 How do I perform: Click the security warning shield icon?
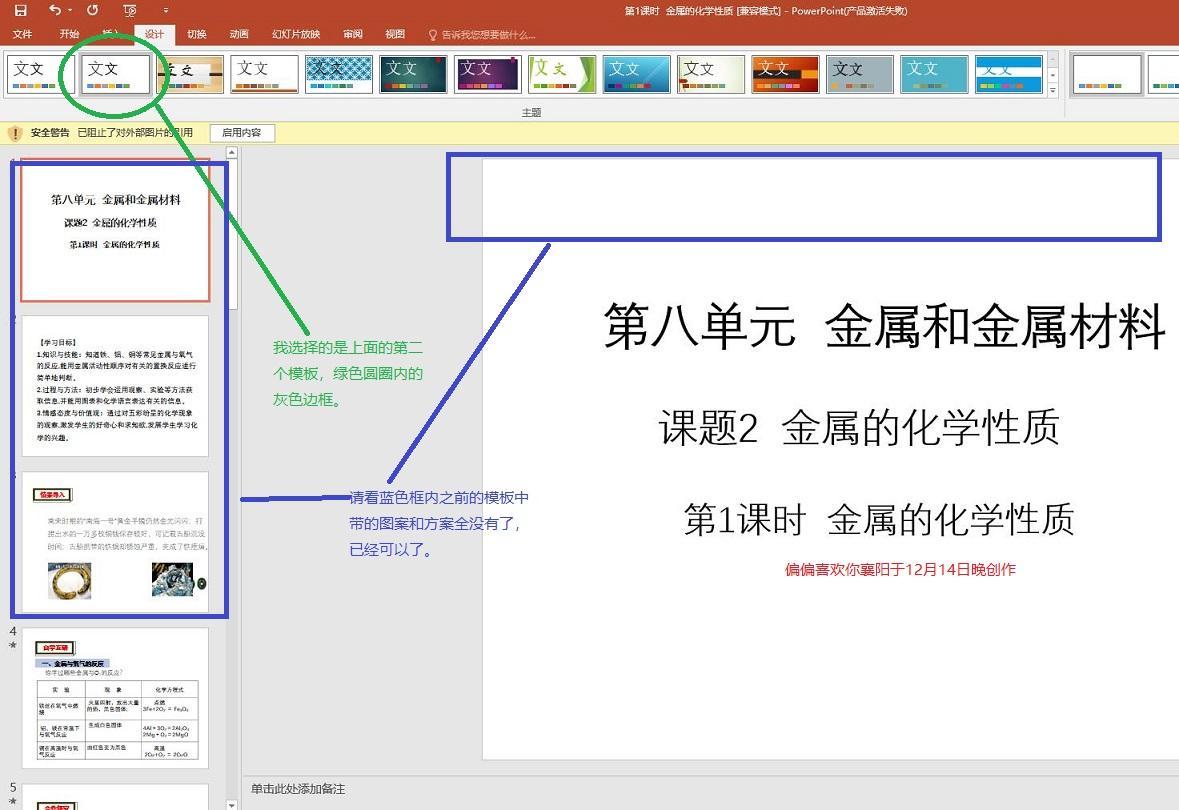(x=16, y=133)
